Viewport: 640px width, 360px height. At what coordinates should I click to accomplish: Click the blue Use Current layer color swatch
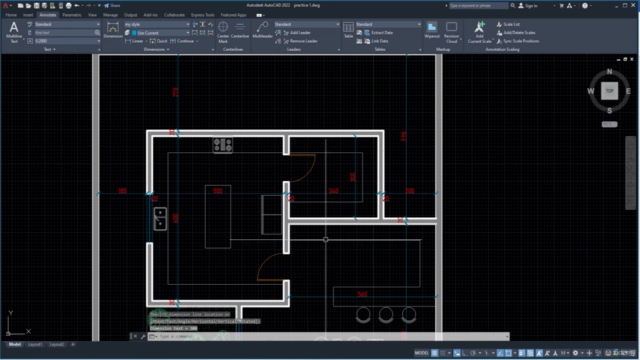pos(134,33)
